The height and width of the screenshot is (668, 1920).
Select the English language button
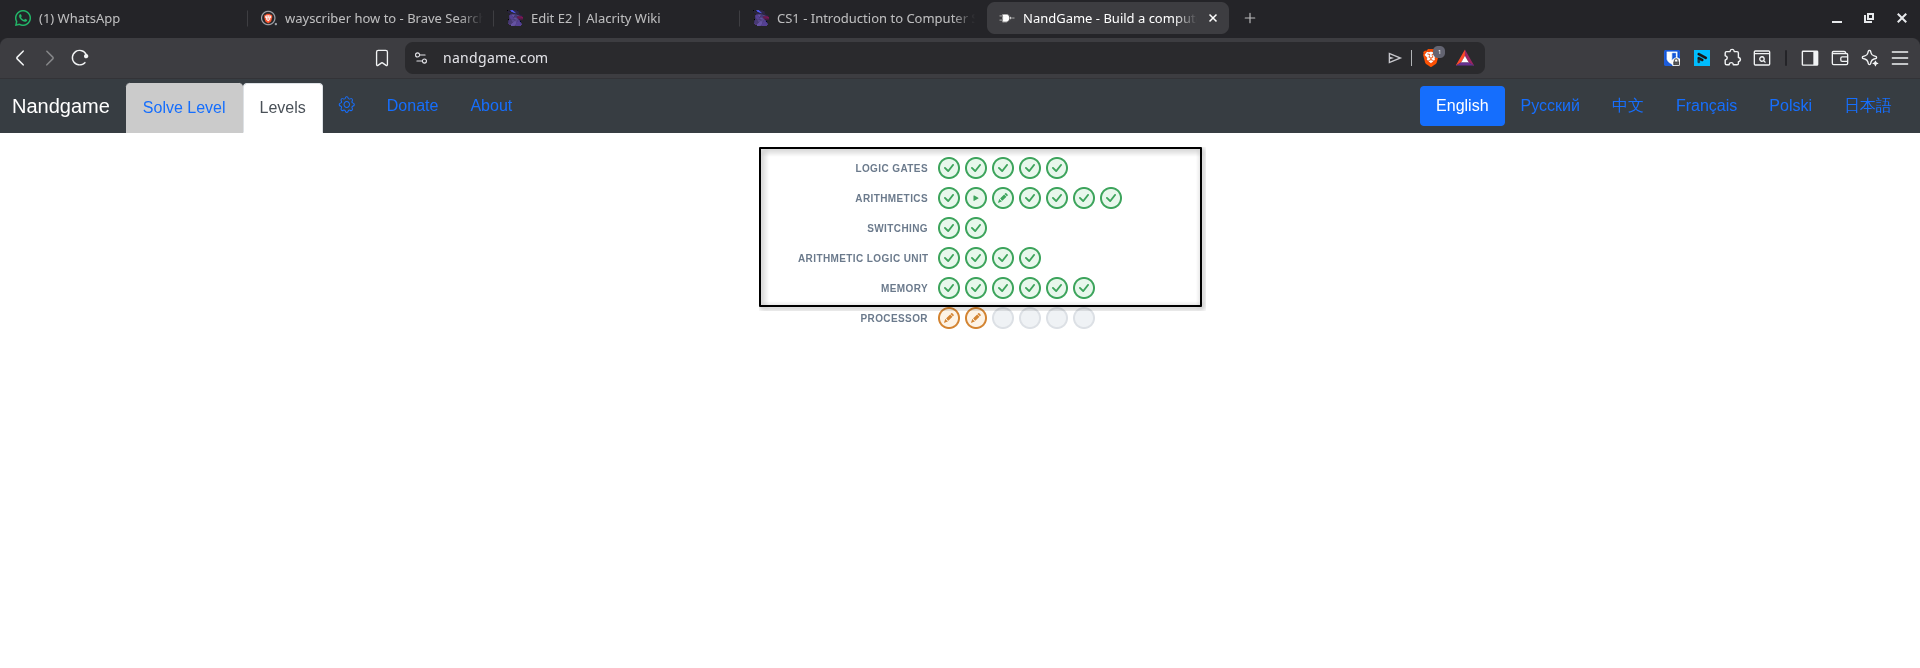1462,105
